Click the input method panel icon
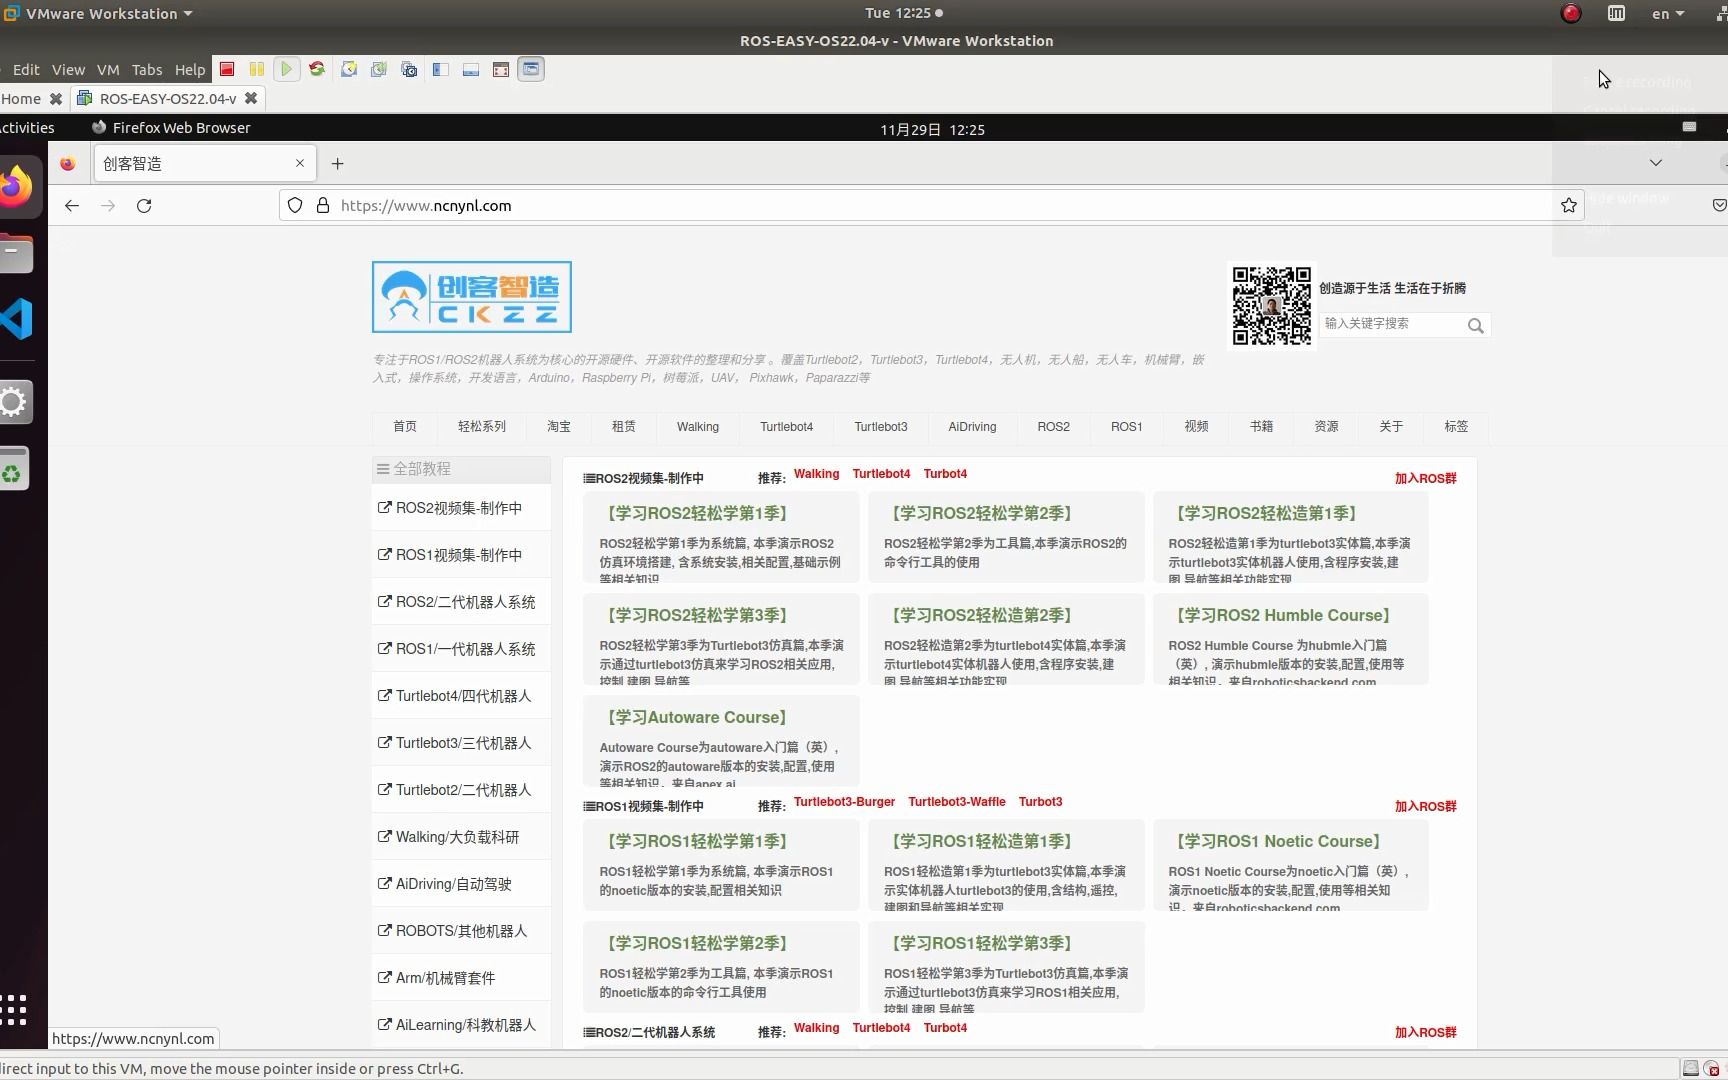The image size is (1728, 1080). coord(1616,13)
